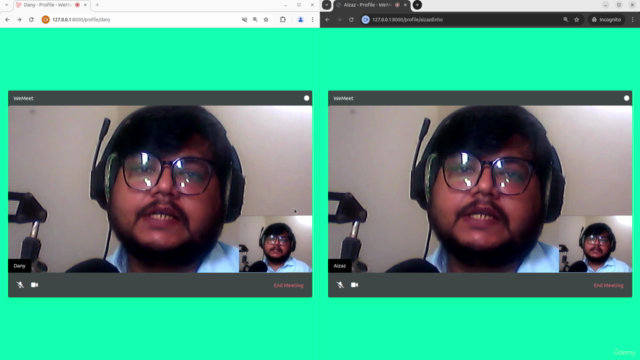
Task: Open Extensions puzzle icon in left browser
Action: (x=283, y=20)
